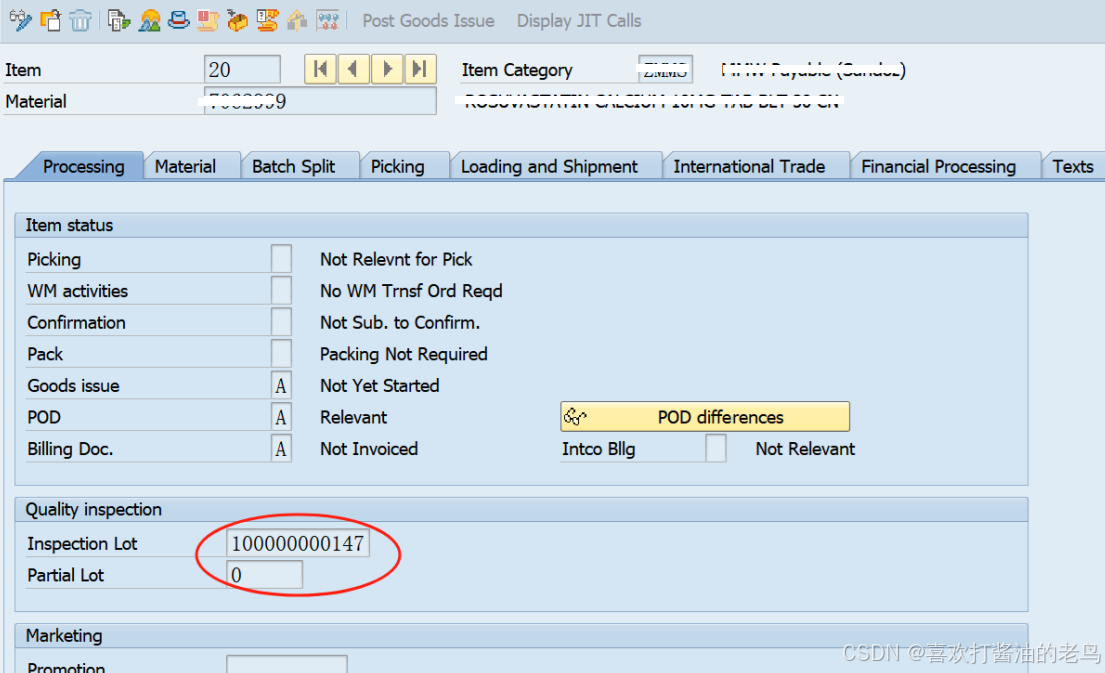Toggle the Intco Bllg checkbox

point(714,448)
